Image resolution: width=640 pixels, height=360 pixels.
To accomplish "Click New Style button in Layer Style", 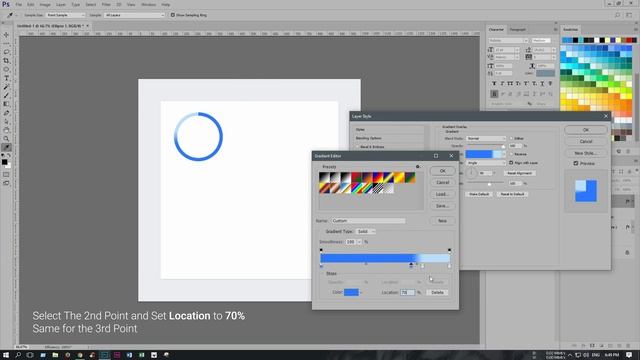I will (x=586, y=153).
